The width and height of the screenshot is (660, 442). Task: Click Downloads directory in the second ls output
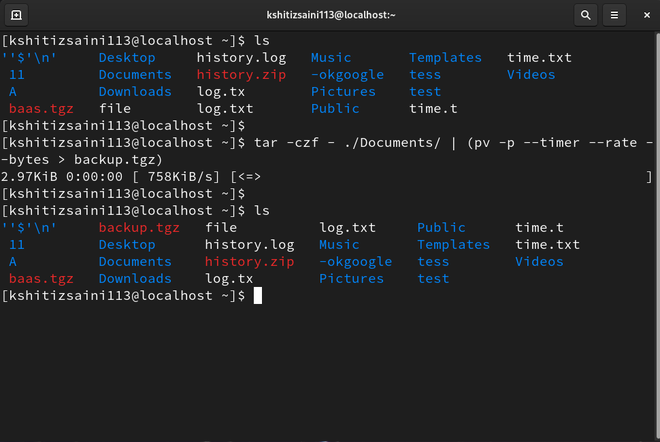[x=135, y=279]
